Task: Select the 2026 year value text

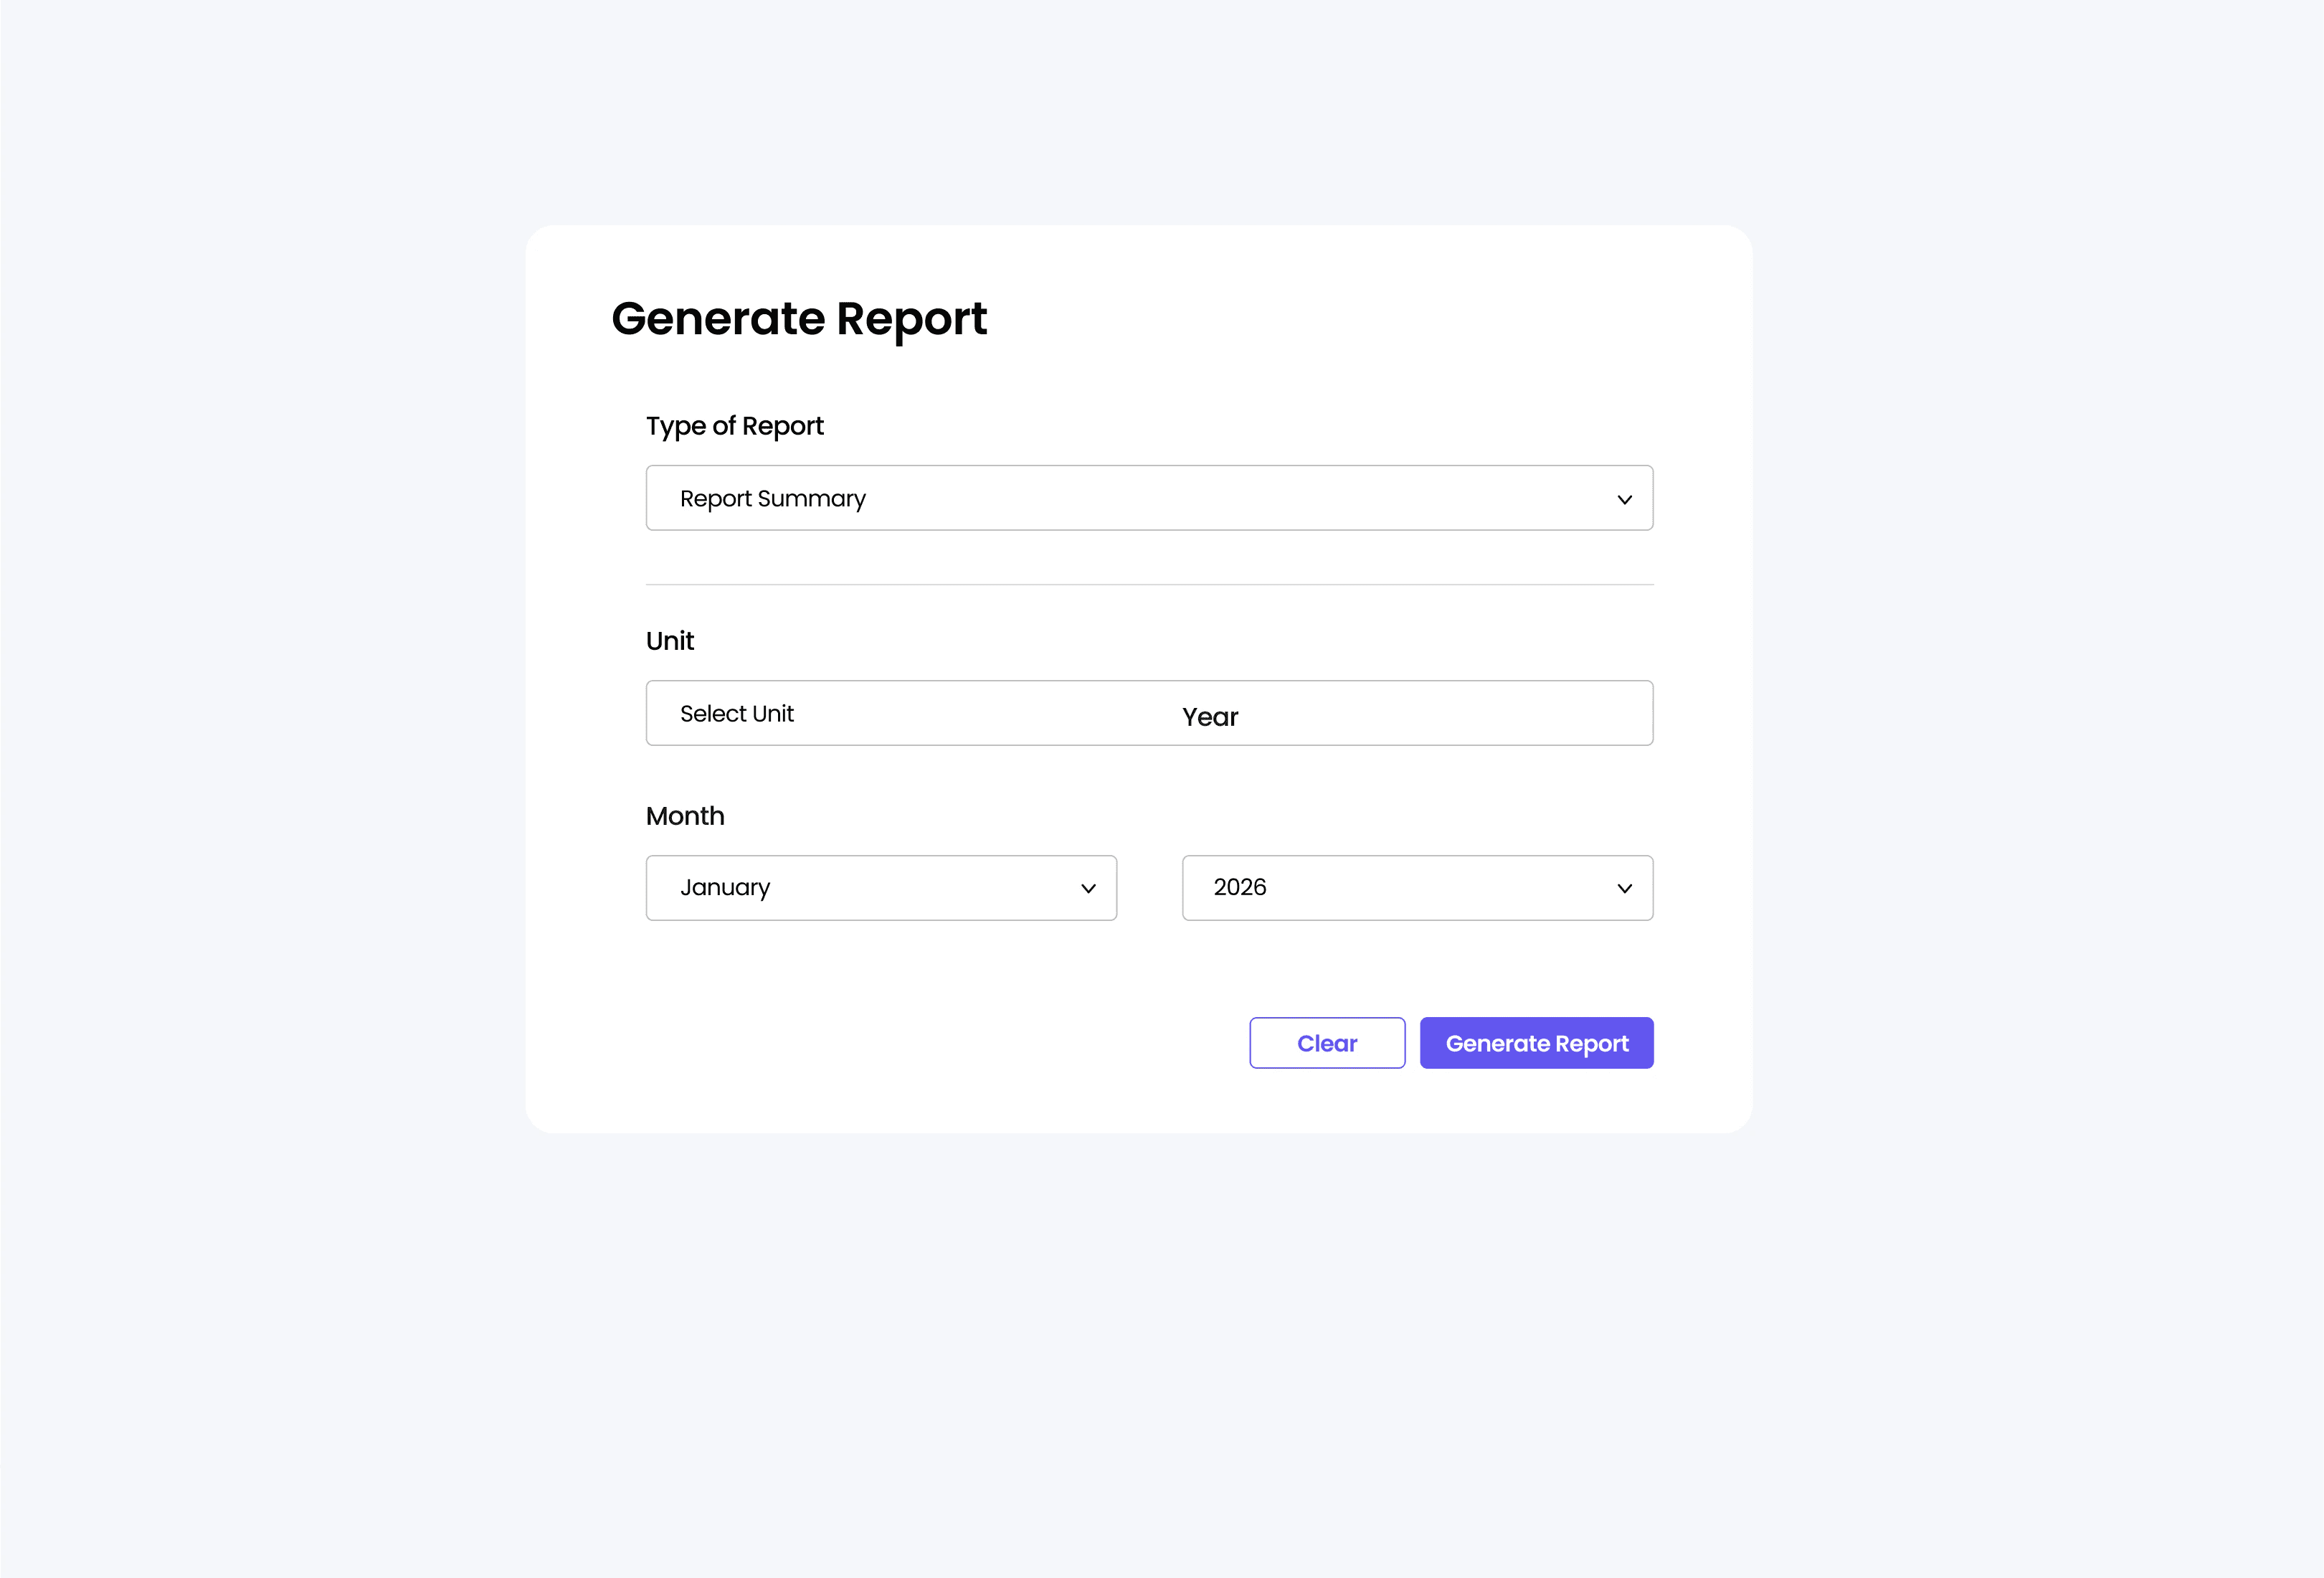Action: 1240,887
